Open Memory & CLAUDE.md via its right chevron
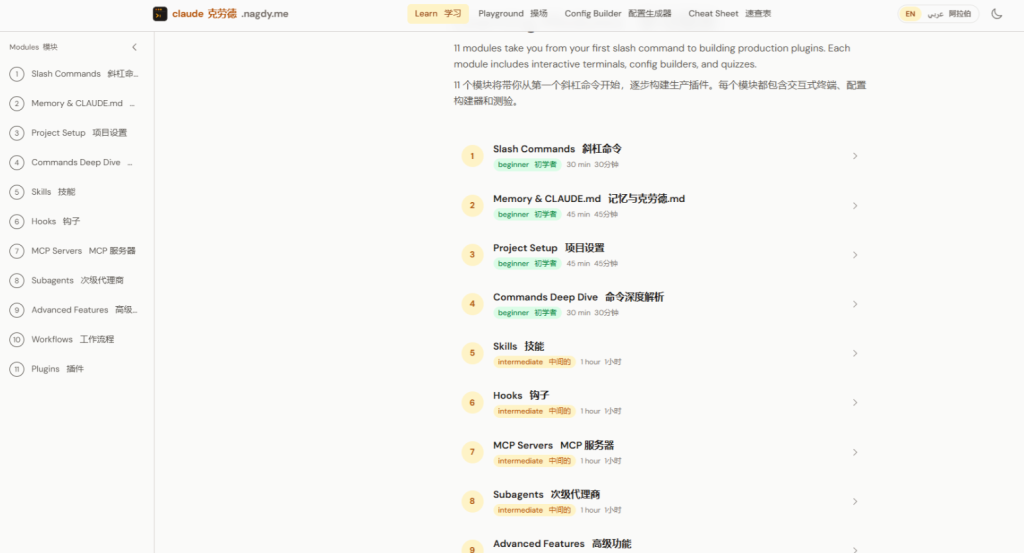Screen dimensions: 1024x553 (x=855, y=206)
